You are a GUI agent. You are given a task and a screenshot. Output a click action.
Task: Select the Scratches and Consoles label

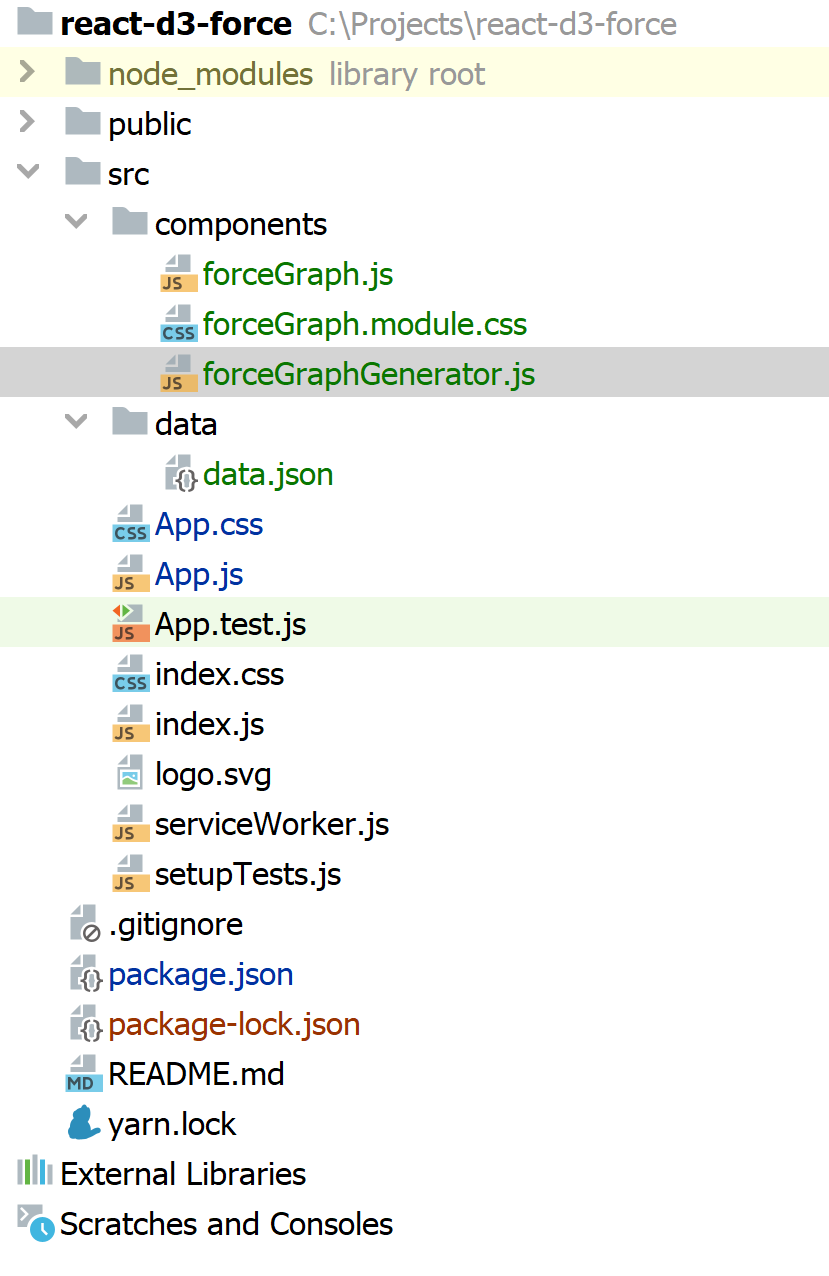click(x=226, y=1224)
